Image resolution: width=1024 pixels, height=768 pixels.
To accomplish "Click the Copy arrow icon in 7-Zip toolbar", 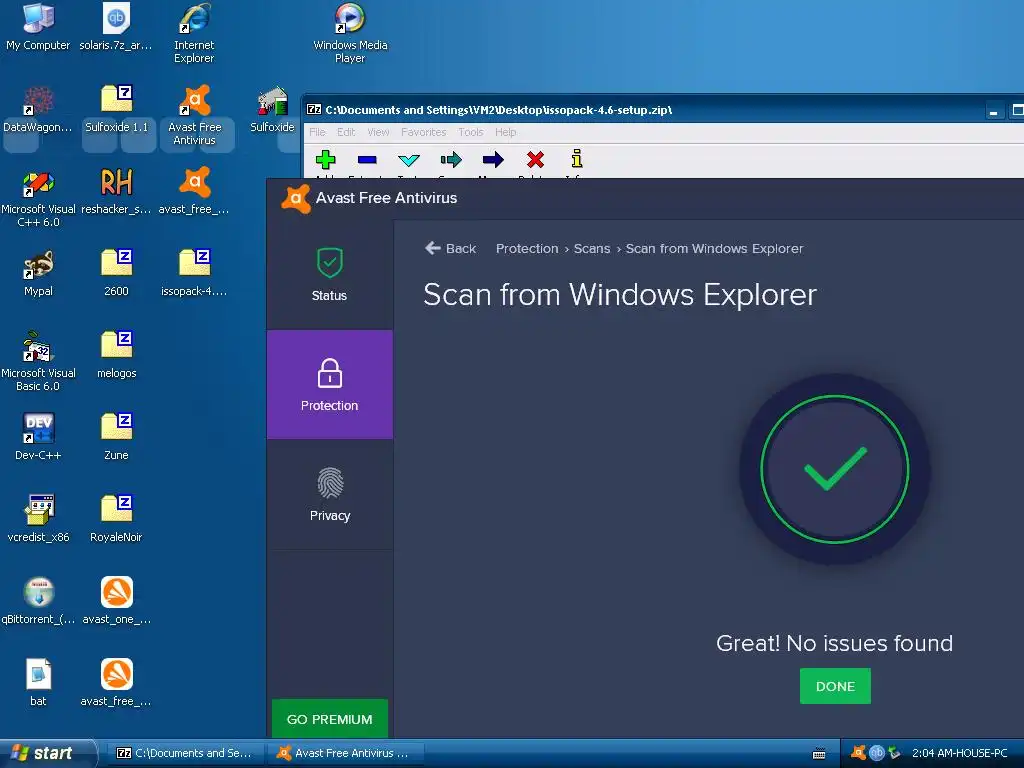I will pyautogui.click(x=451, y=159).
